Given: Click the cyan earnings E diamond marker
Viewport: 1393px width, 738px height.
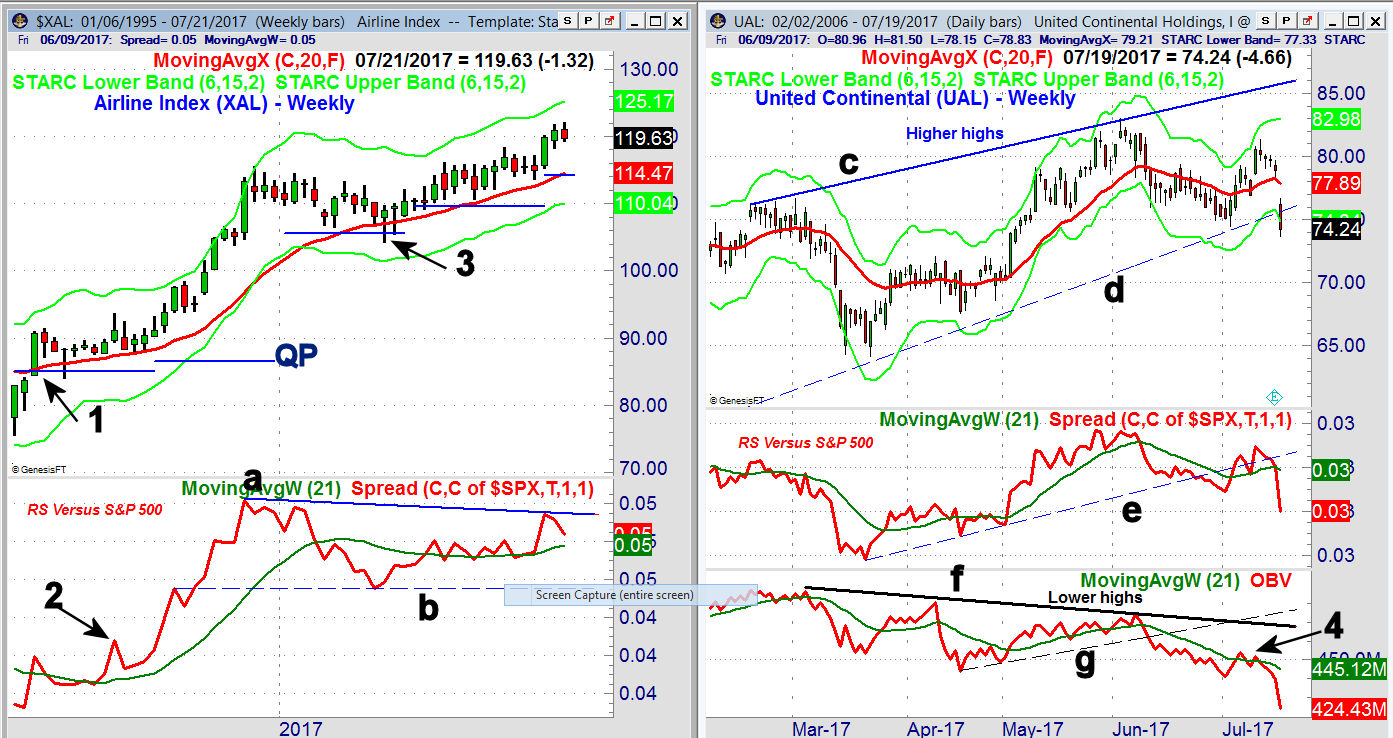Looking at the screenshot, I should coord(1275,396).
